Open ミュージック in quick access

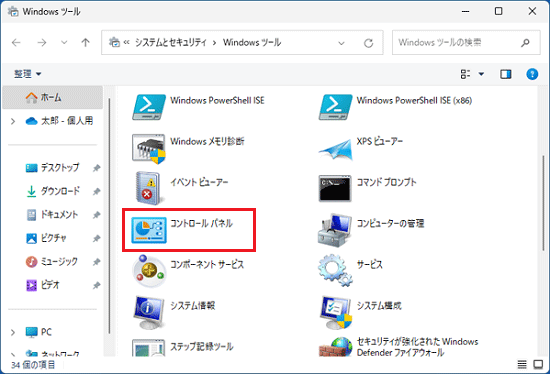52,262
